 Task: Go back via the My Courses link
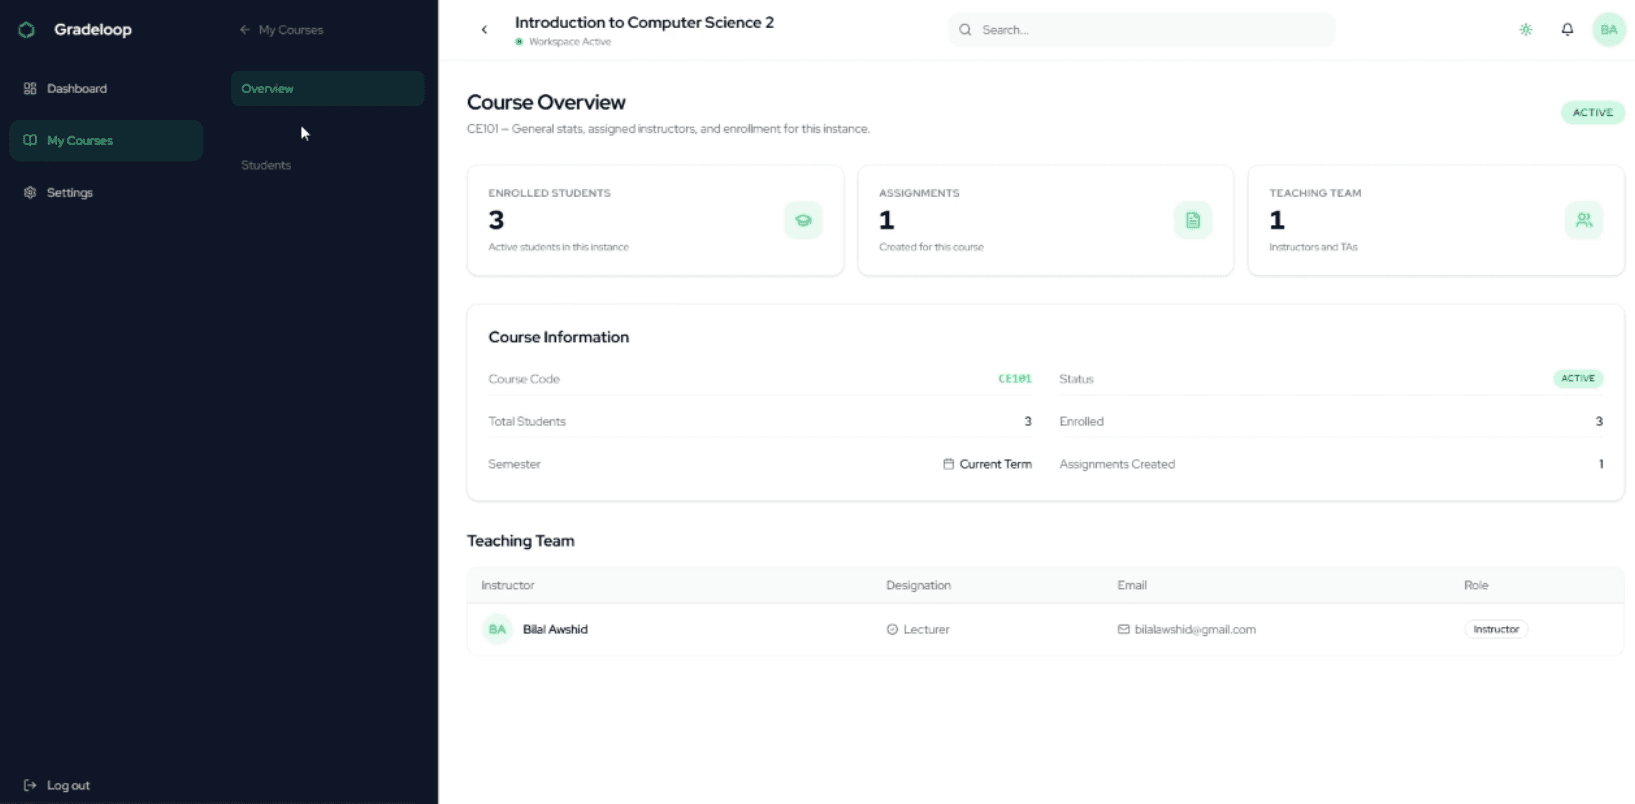click(281, 30)
